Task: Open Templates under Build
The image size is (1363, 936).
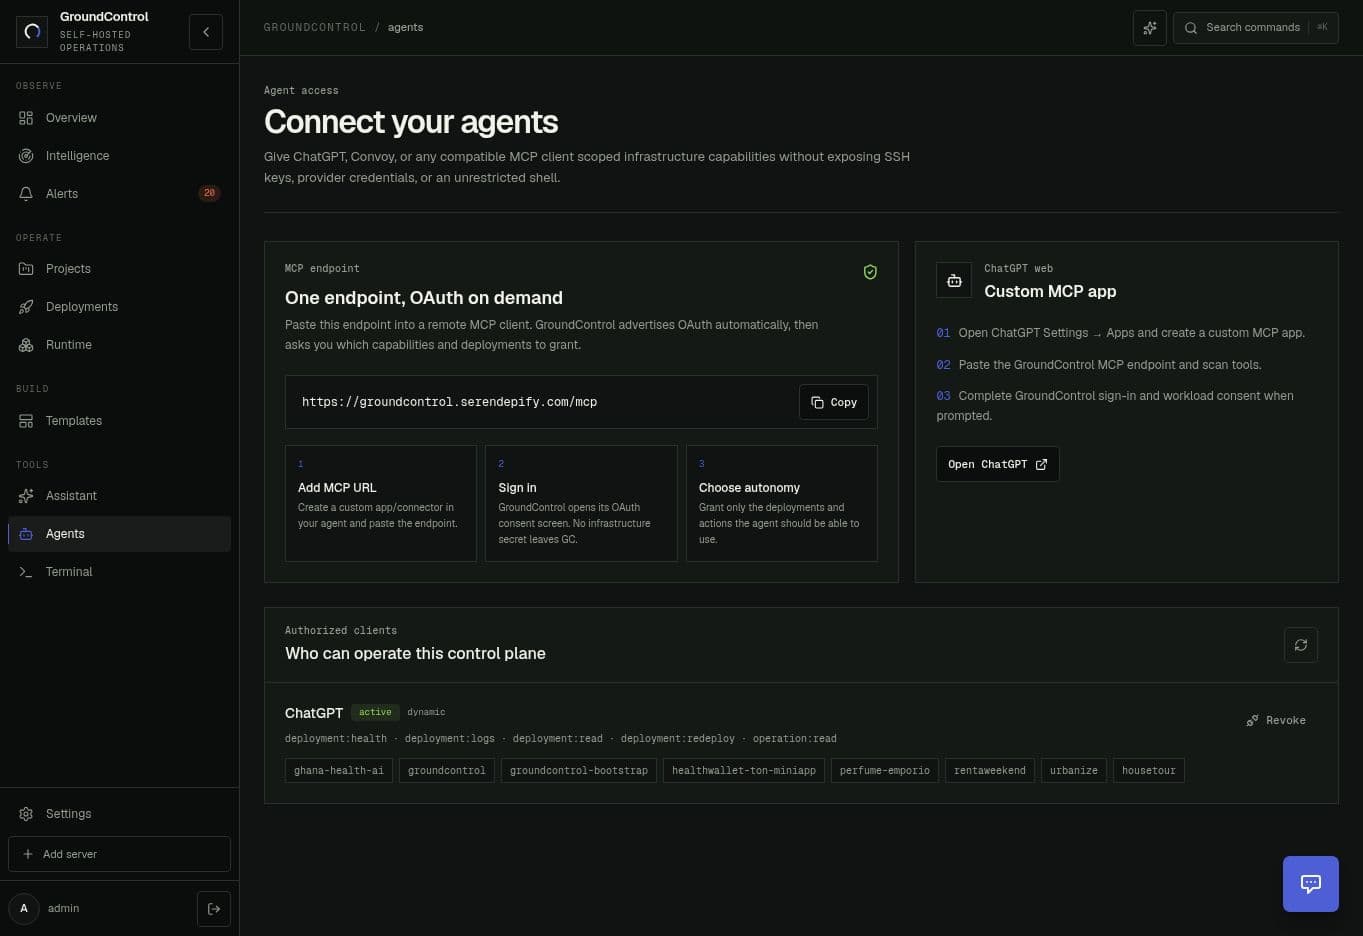Action: [119, 421]
